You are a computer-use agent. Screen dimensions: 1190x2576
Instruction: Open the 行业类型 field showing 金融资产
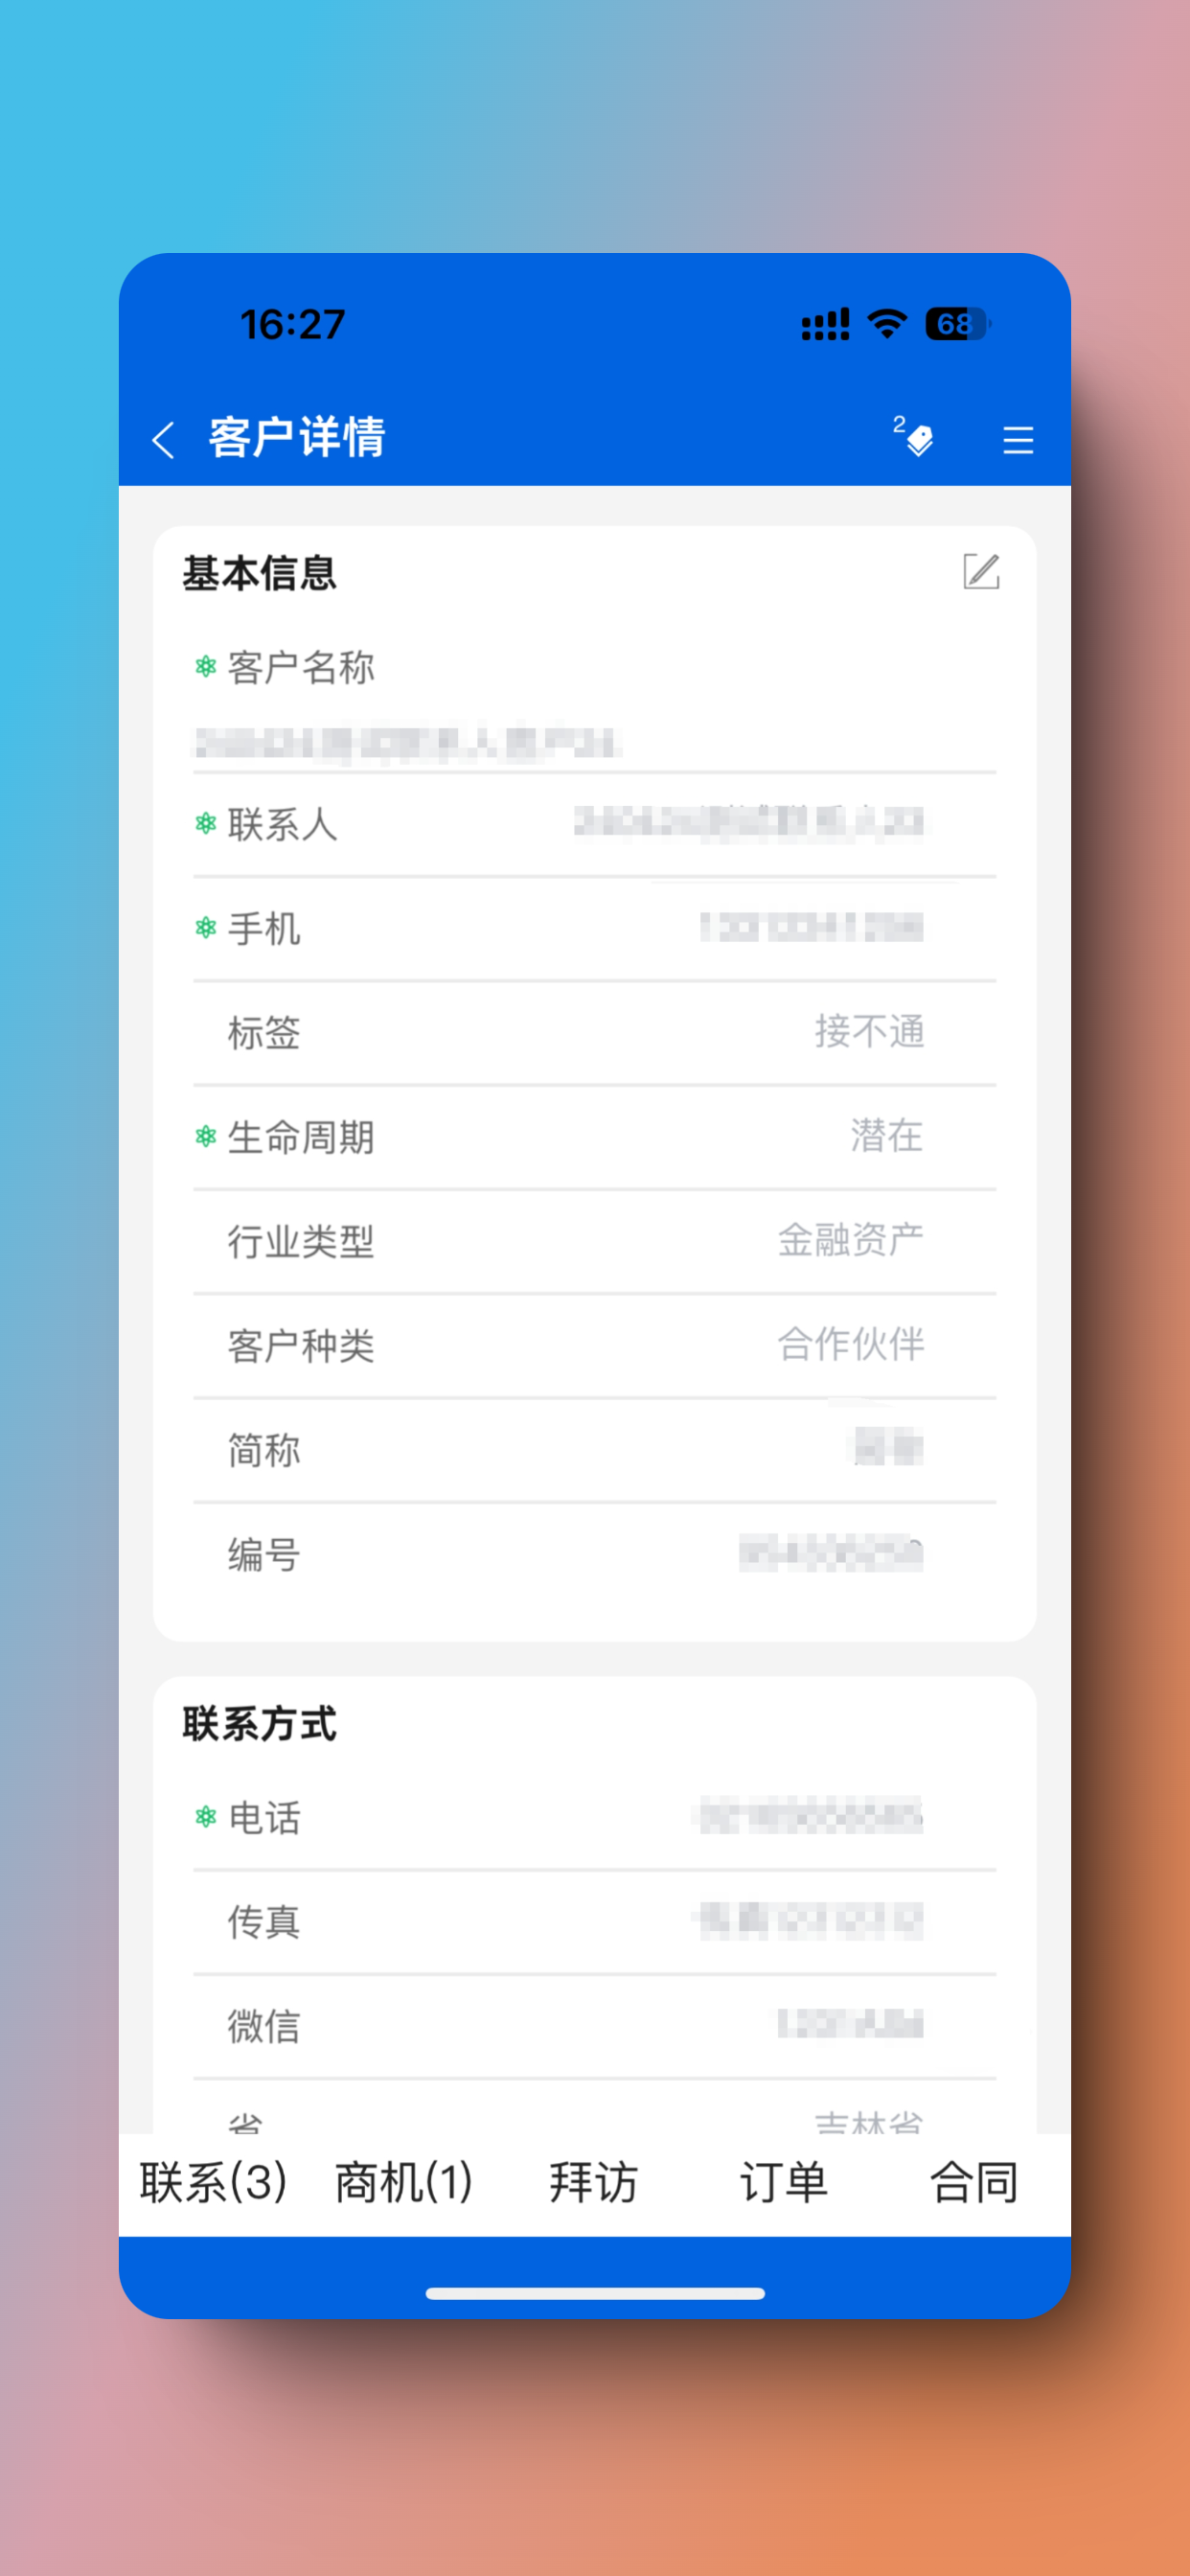coord(595,1241)
